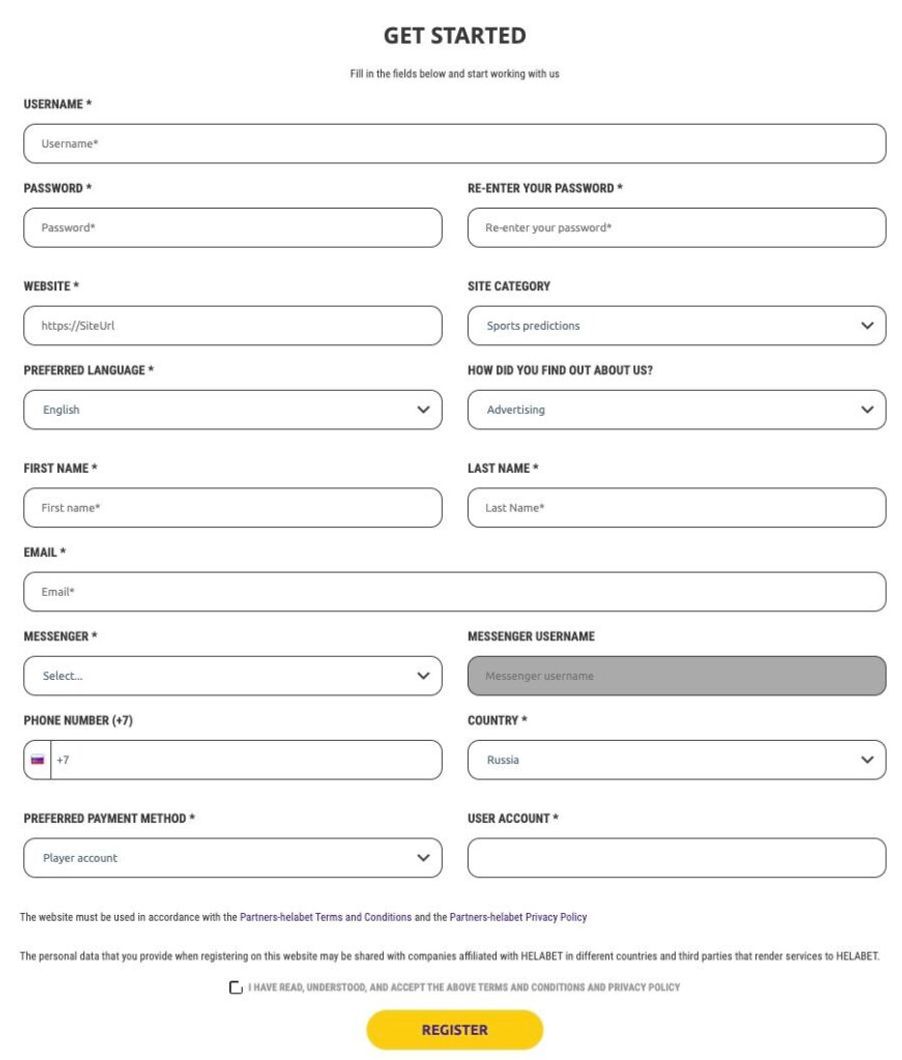This screenshot has width=902, height=1060.
Task: Click the Email input field
Action: tap(453, 591)
